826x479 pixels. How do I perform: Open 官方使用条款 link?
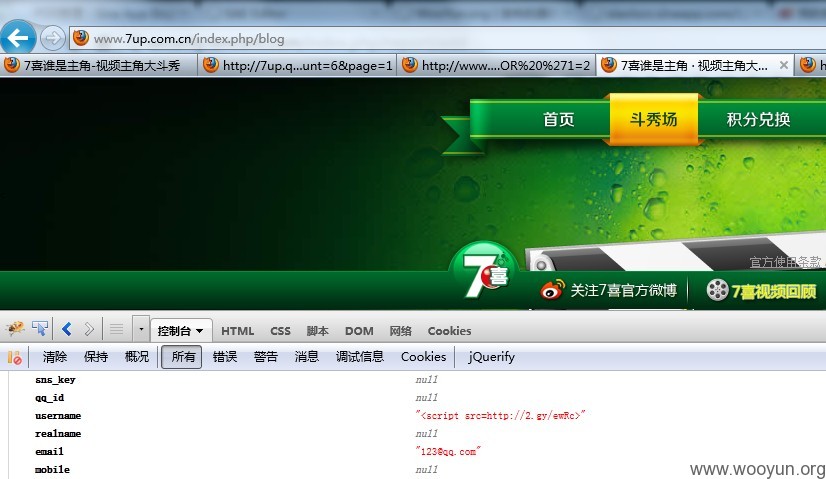point(785,262)
